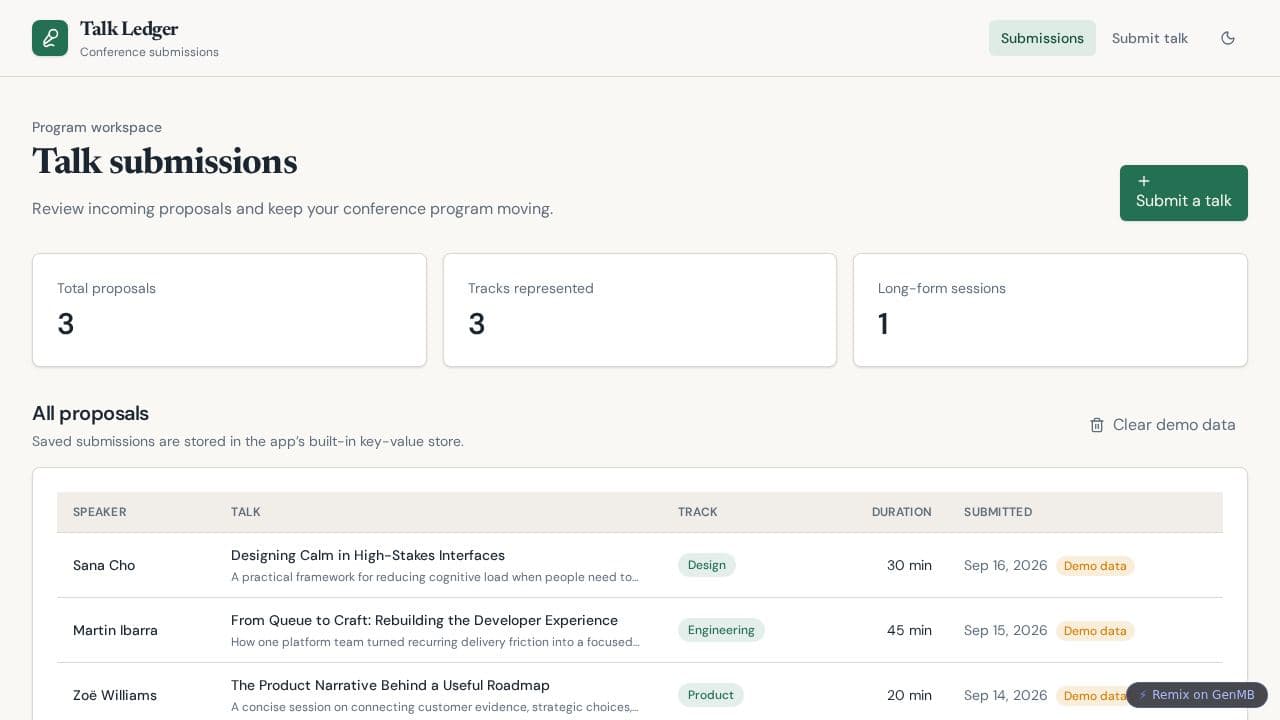The image size is (1280, 720).
Task: Click the Demo data tag for Sana Cho
Action: click(1095, 566)
